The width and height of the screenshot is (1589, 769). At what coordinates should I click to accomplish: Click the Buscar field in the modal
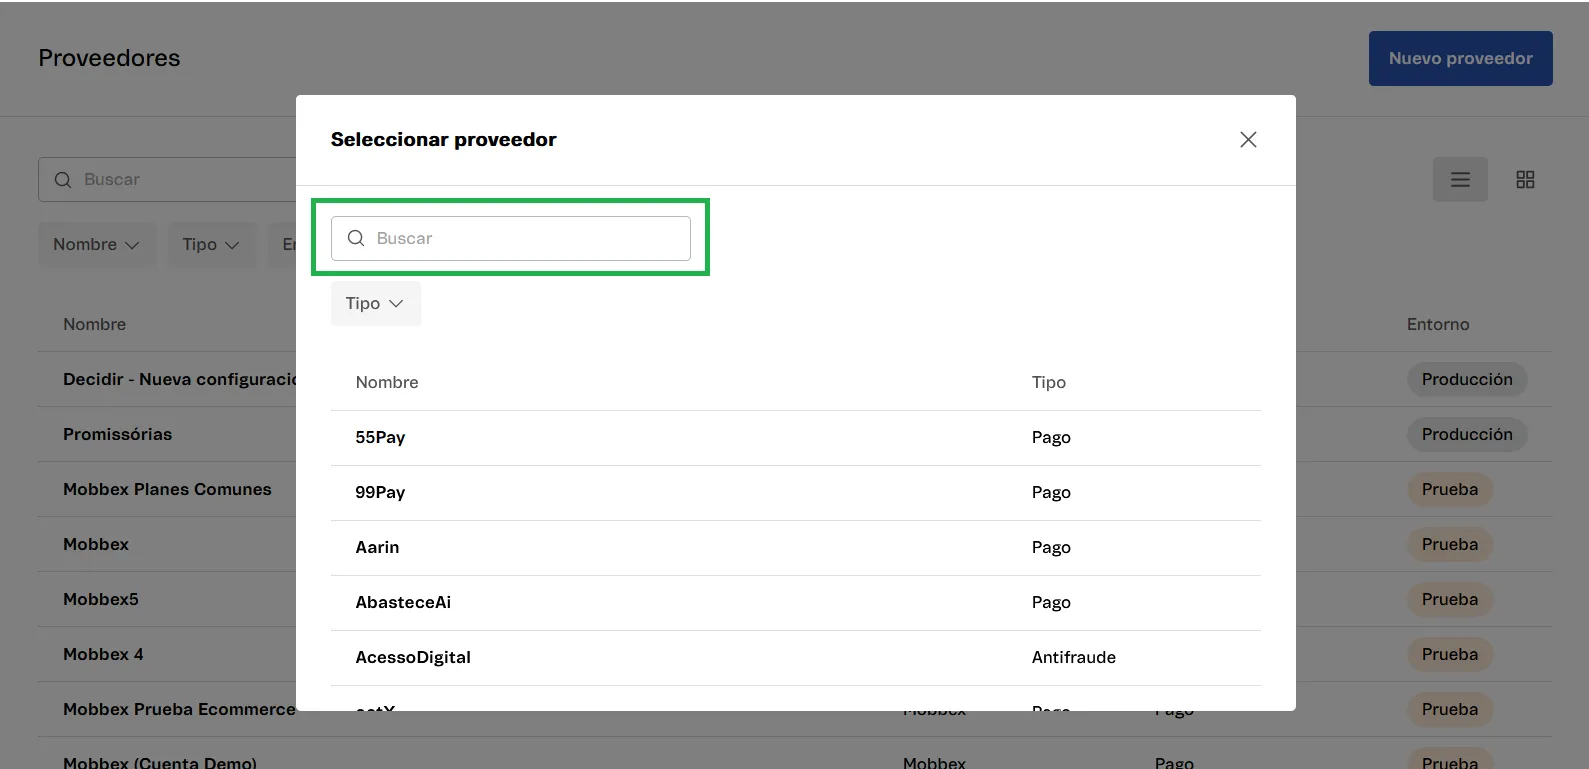[511, 238]
